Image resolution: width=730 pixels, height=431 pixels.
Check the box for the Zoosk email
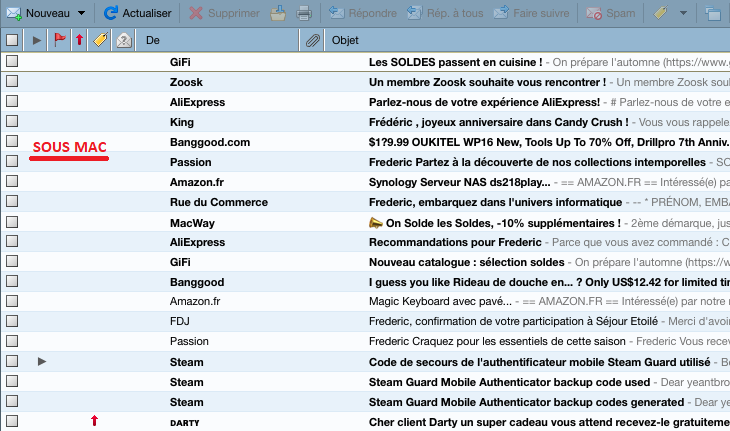pyautogui.click(x=12, y=82)
